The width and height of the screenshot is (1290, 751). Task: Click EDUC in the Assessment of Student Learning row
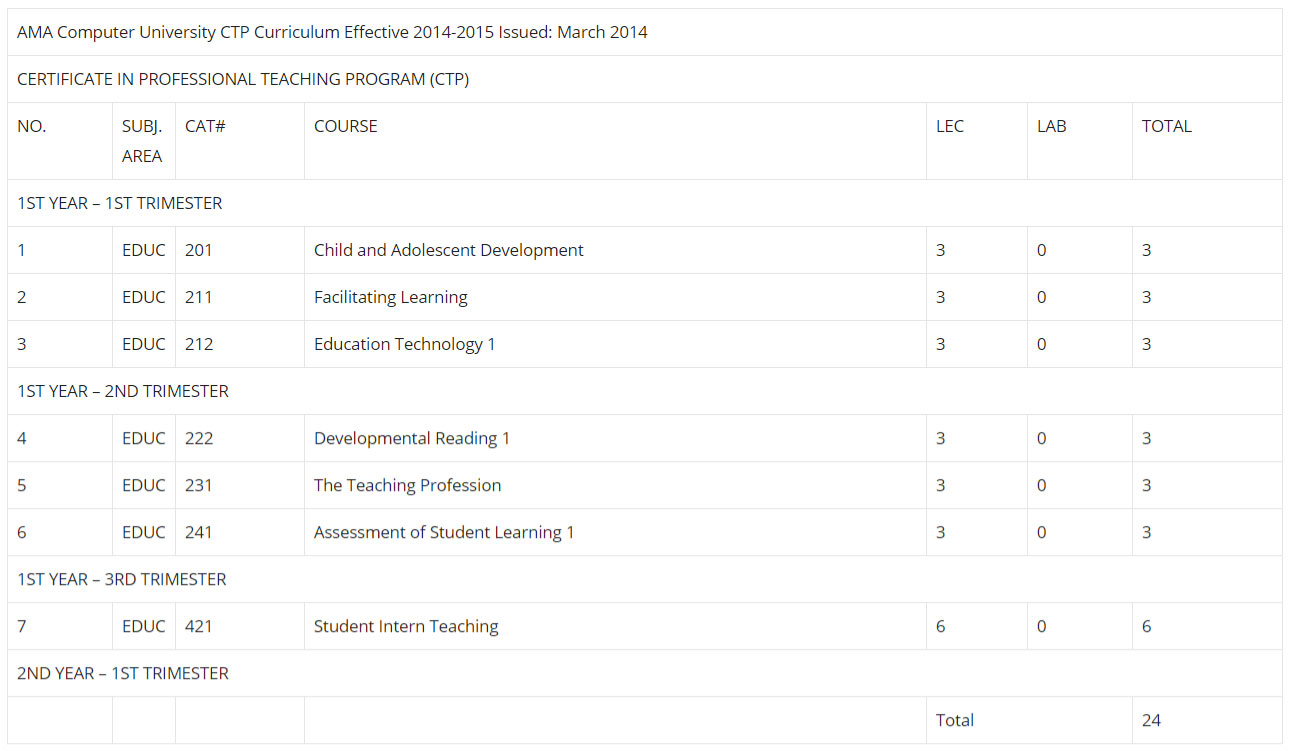click(144, 532)
